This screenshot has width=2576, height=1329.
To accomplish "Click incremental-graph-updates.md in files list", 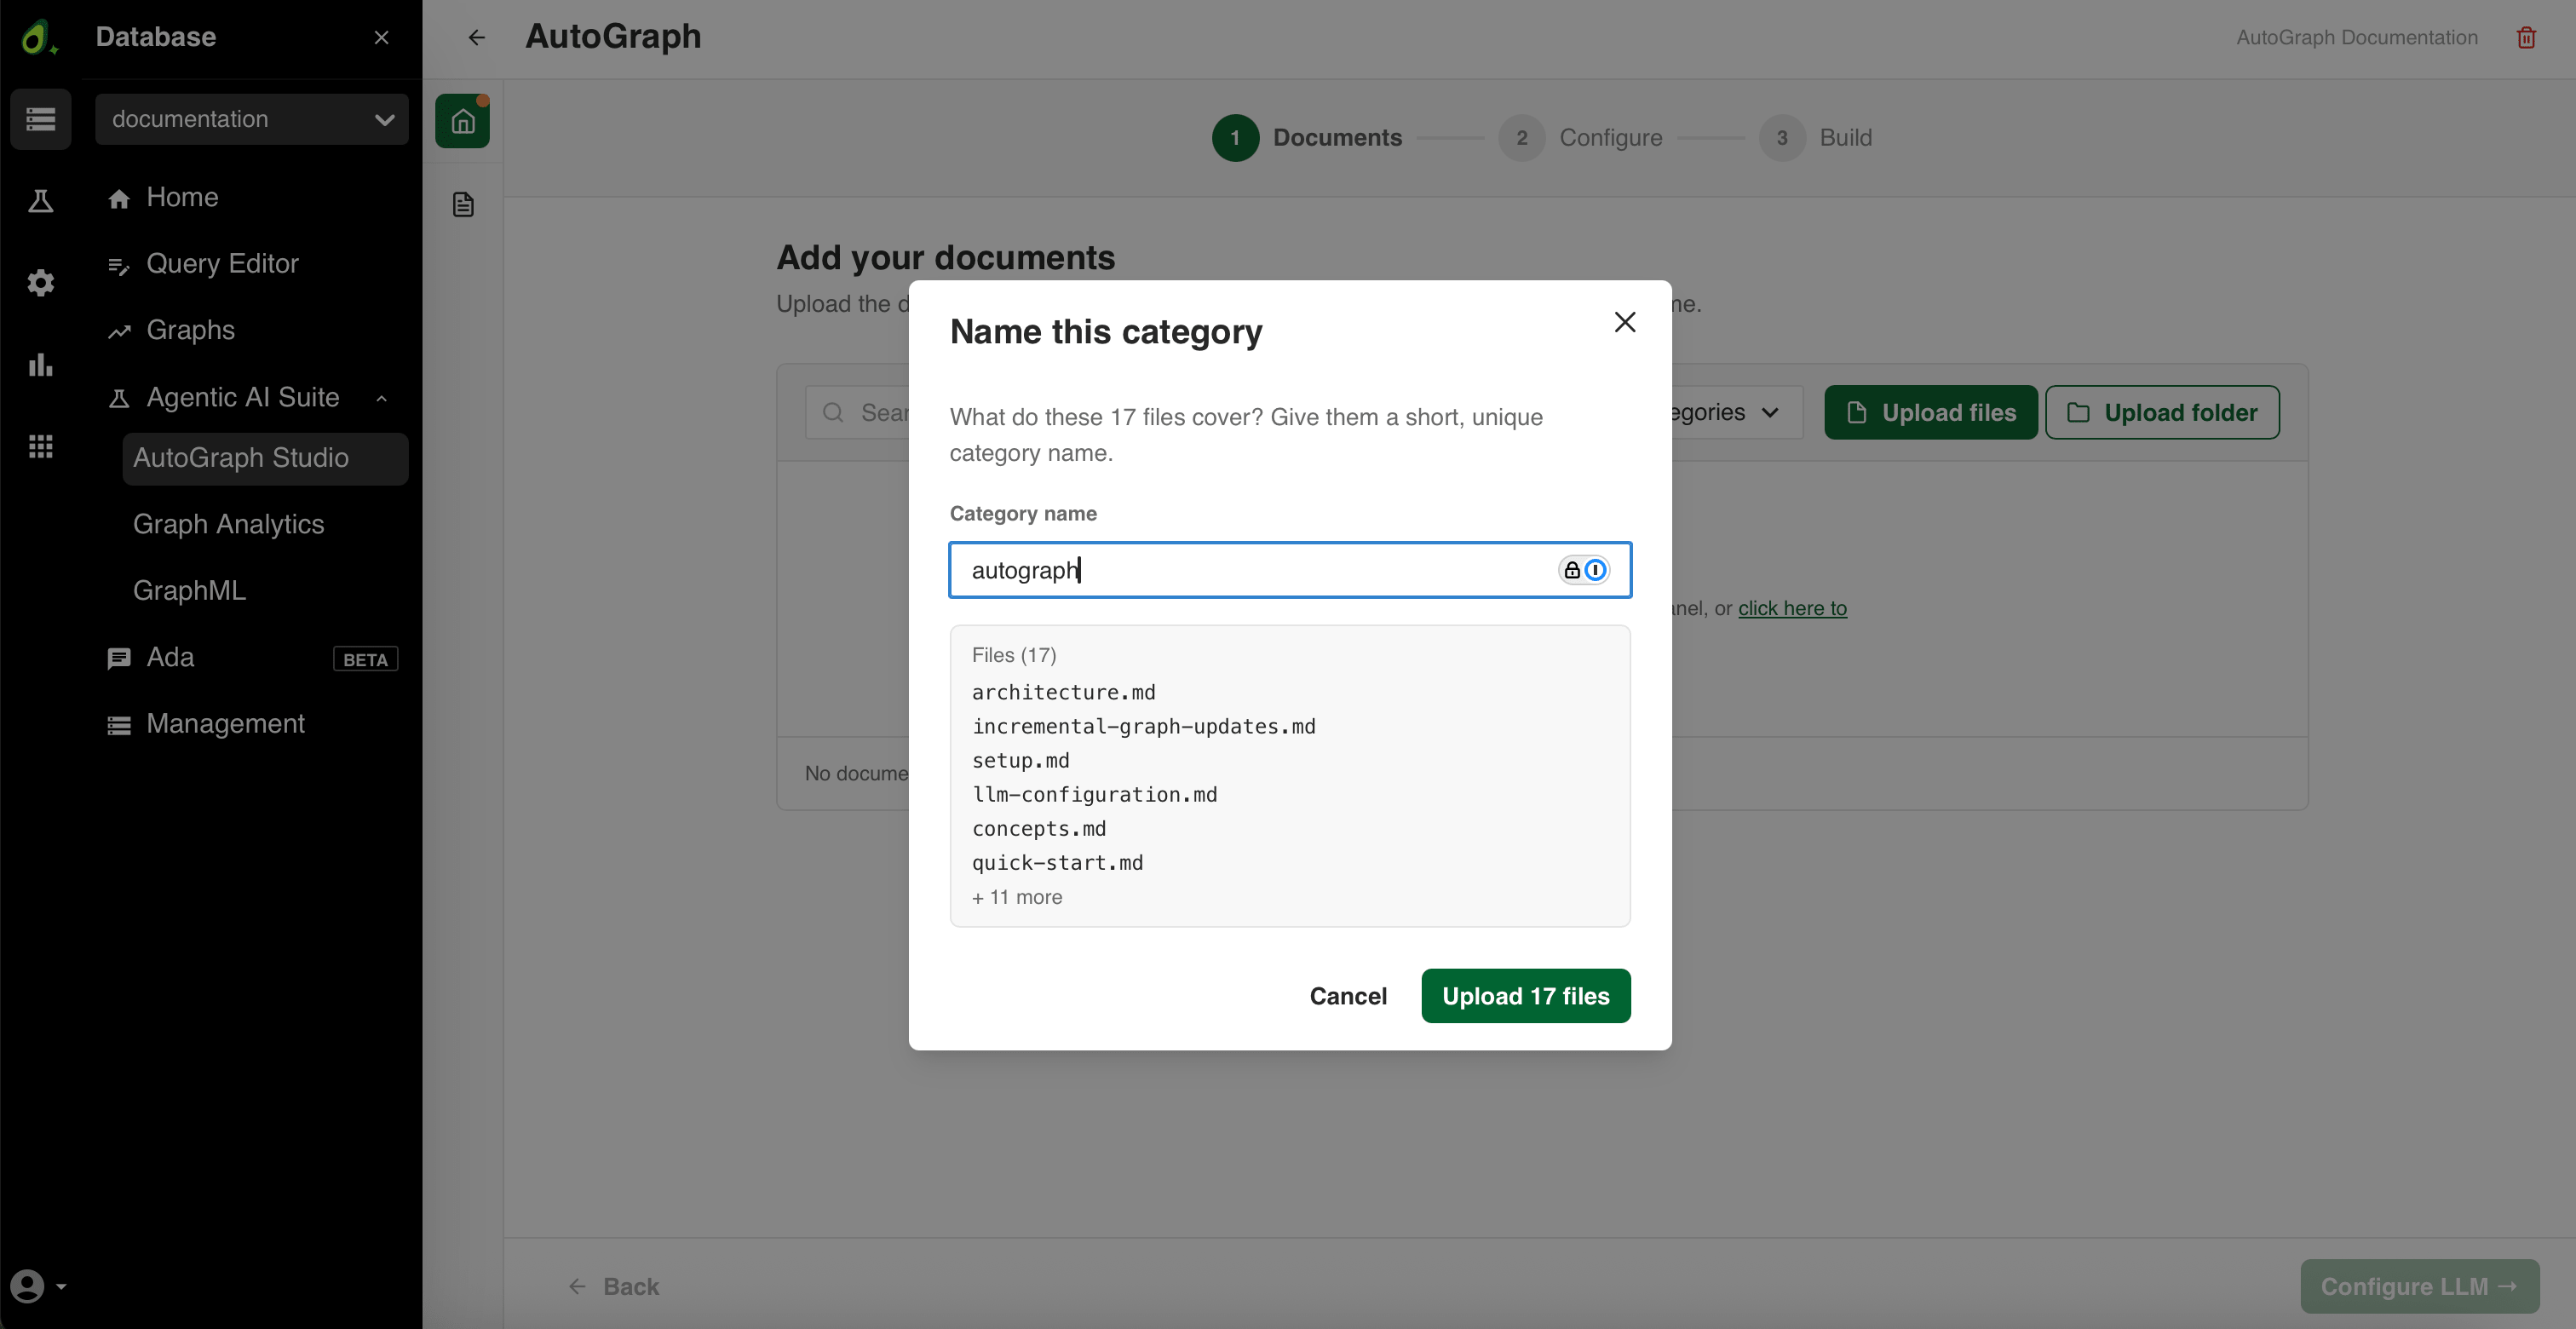I will 1143,726.
